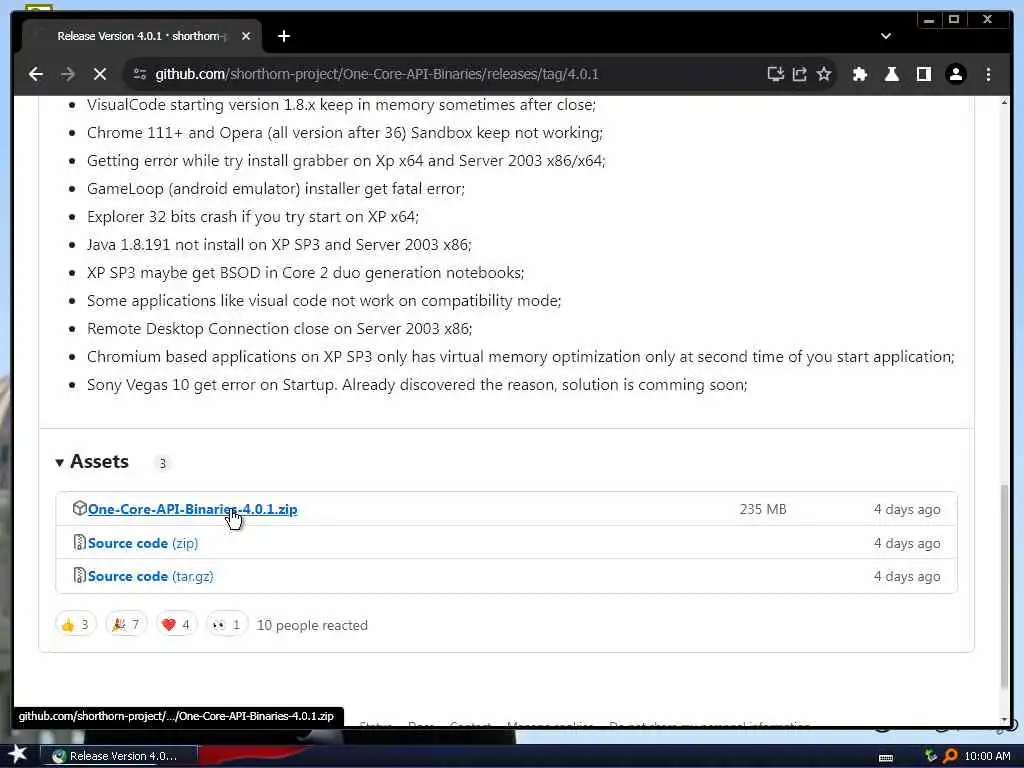Click the '10 people reacted' text
Image resolution: width=1024 pixels, height=768 pixels.
click(x=312, y=626)
